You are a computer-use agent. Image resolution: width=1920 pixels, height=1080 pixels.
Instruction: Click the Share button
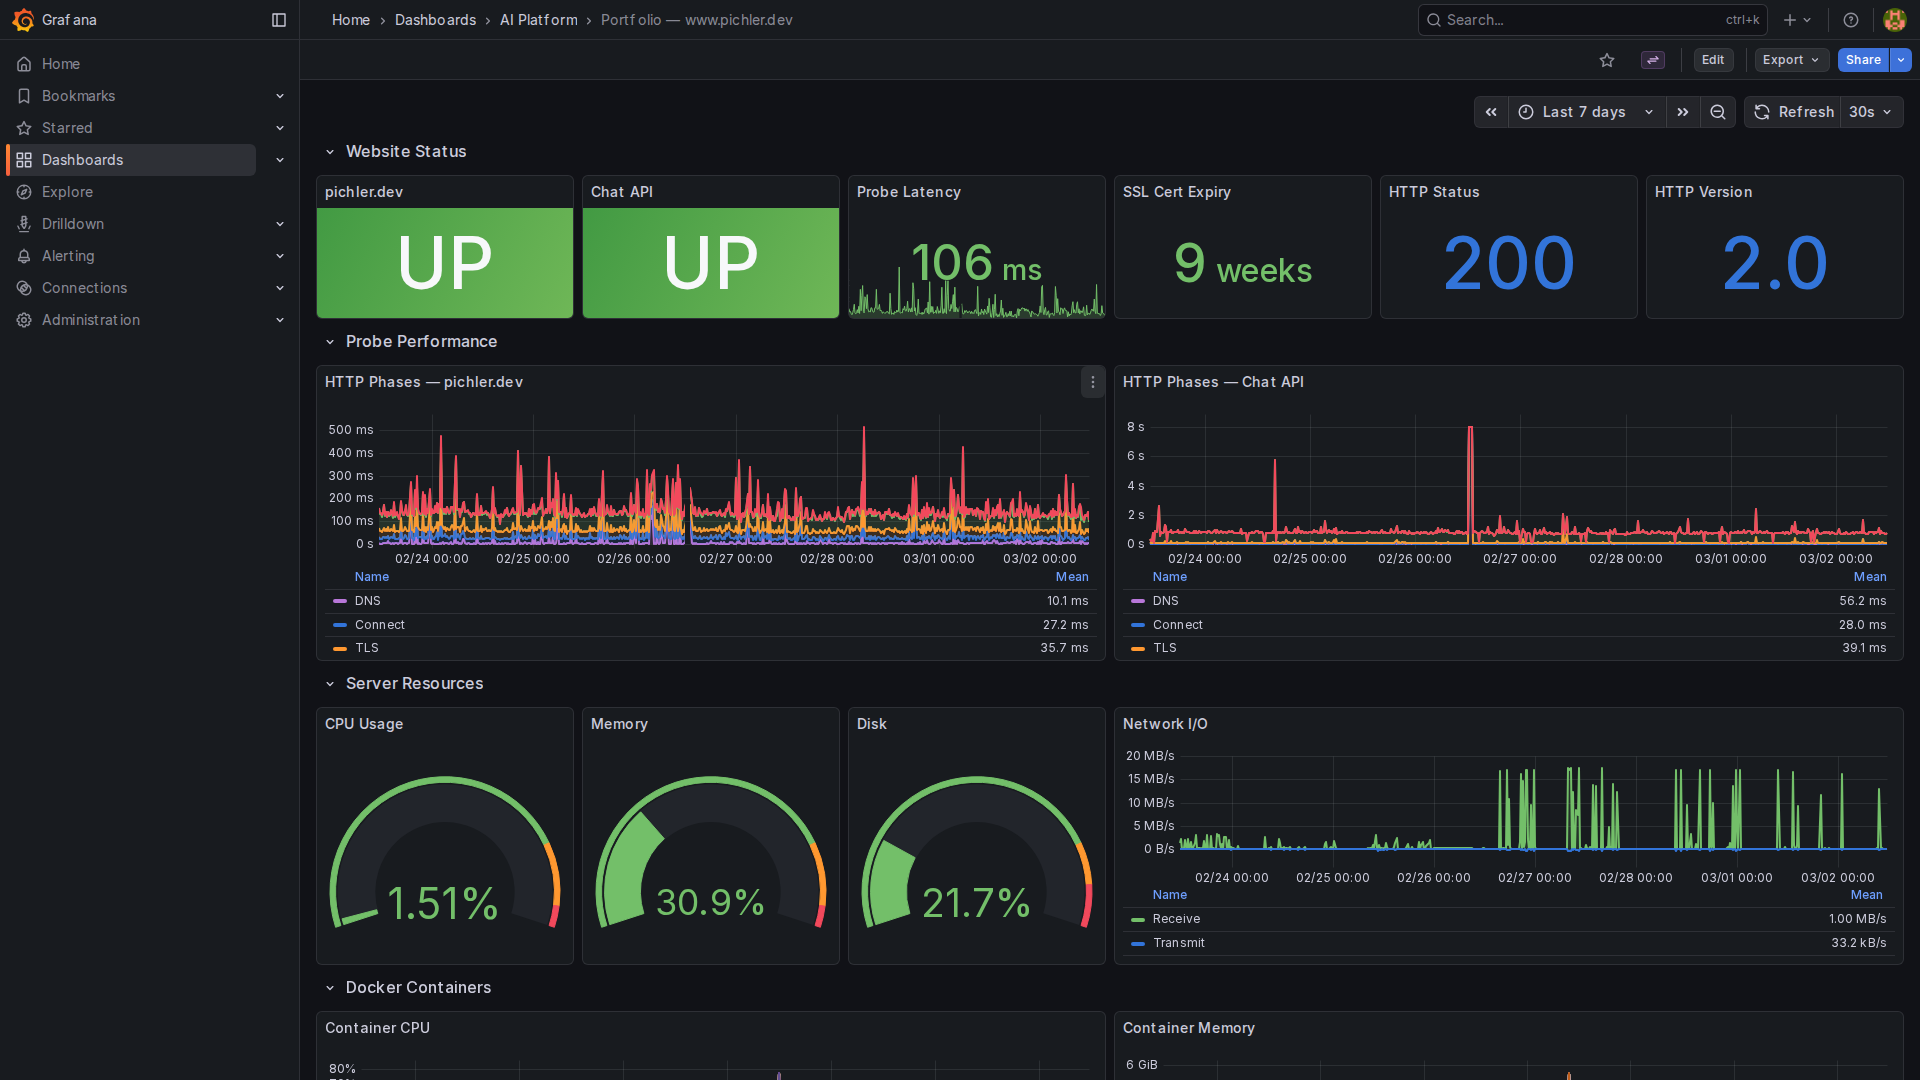tap(1862, 60)
